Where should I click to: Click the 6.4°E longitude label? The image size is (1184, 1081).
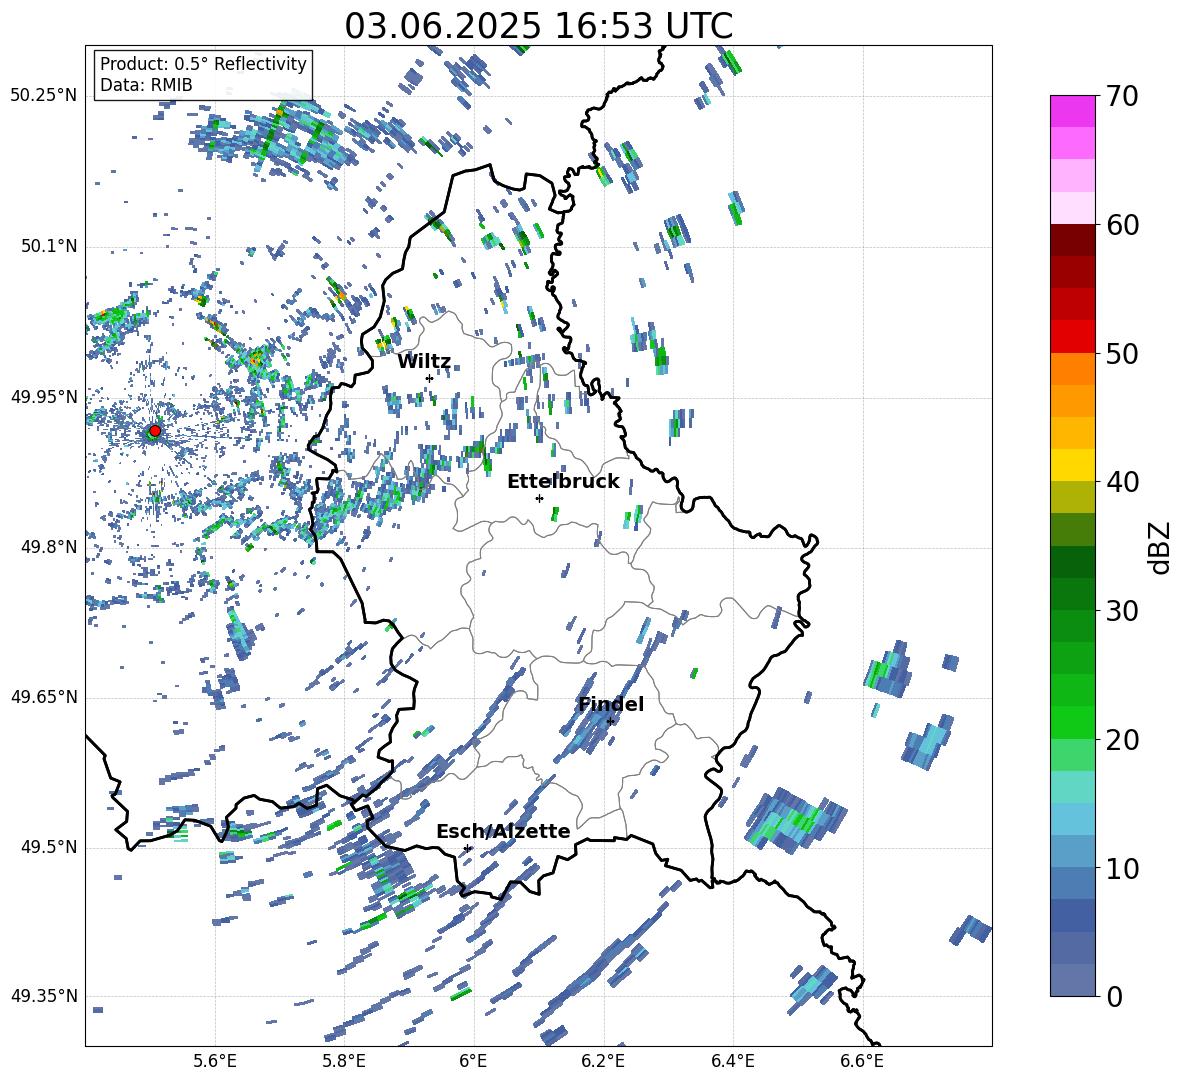[x=732, y=1061]
